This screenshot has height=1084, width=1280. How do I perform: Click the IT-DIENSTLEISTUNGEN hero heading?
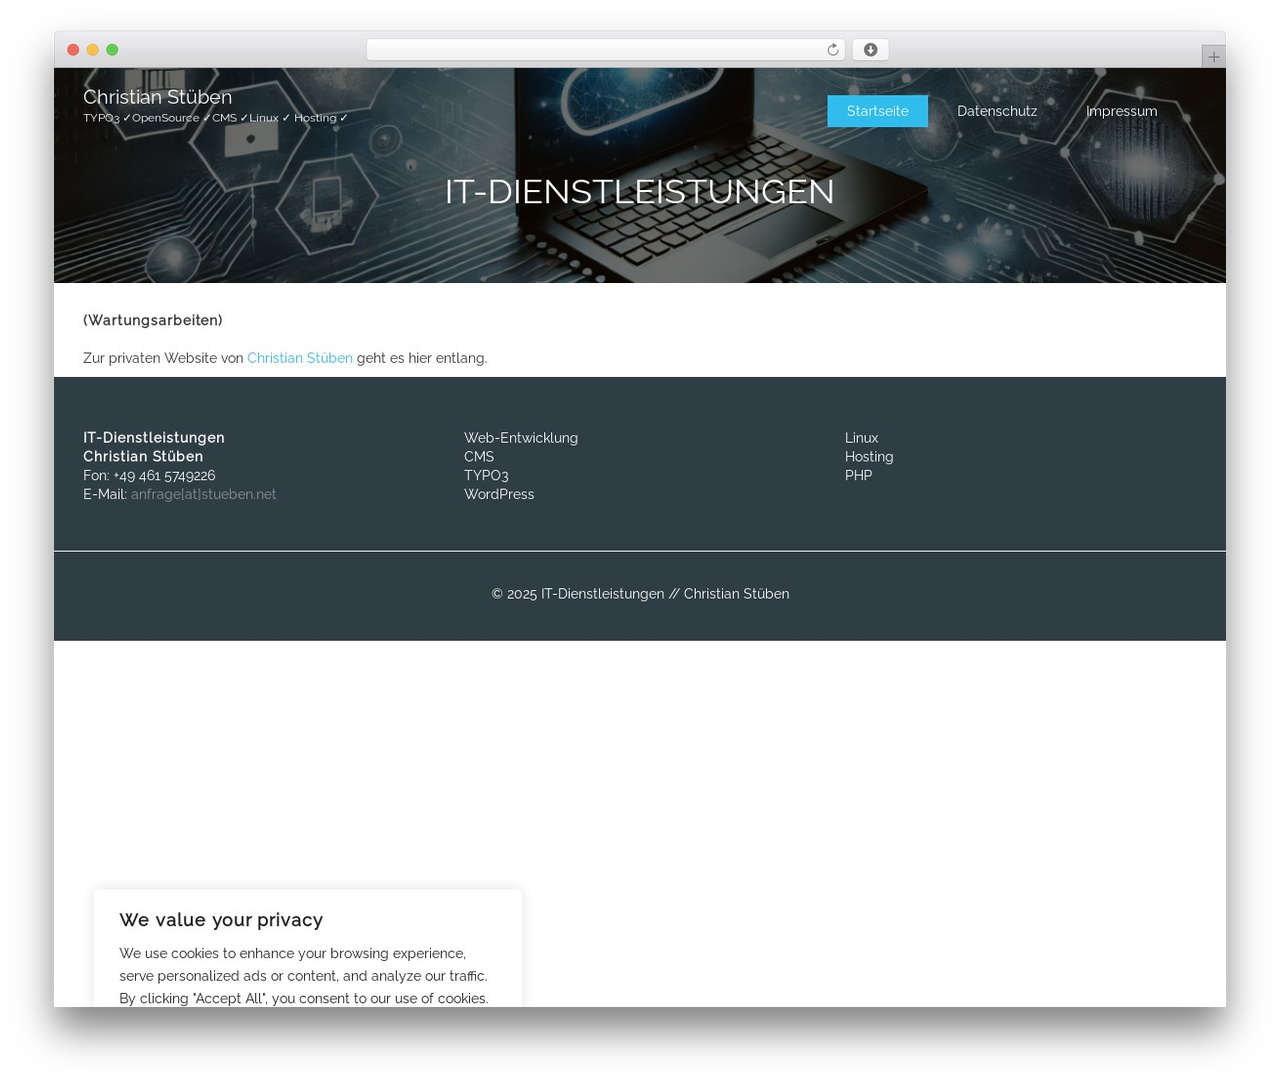click(639, 191)
